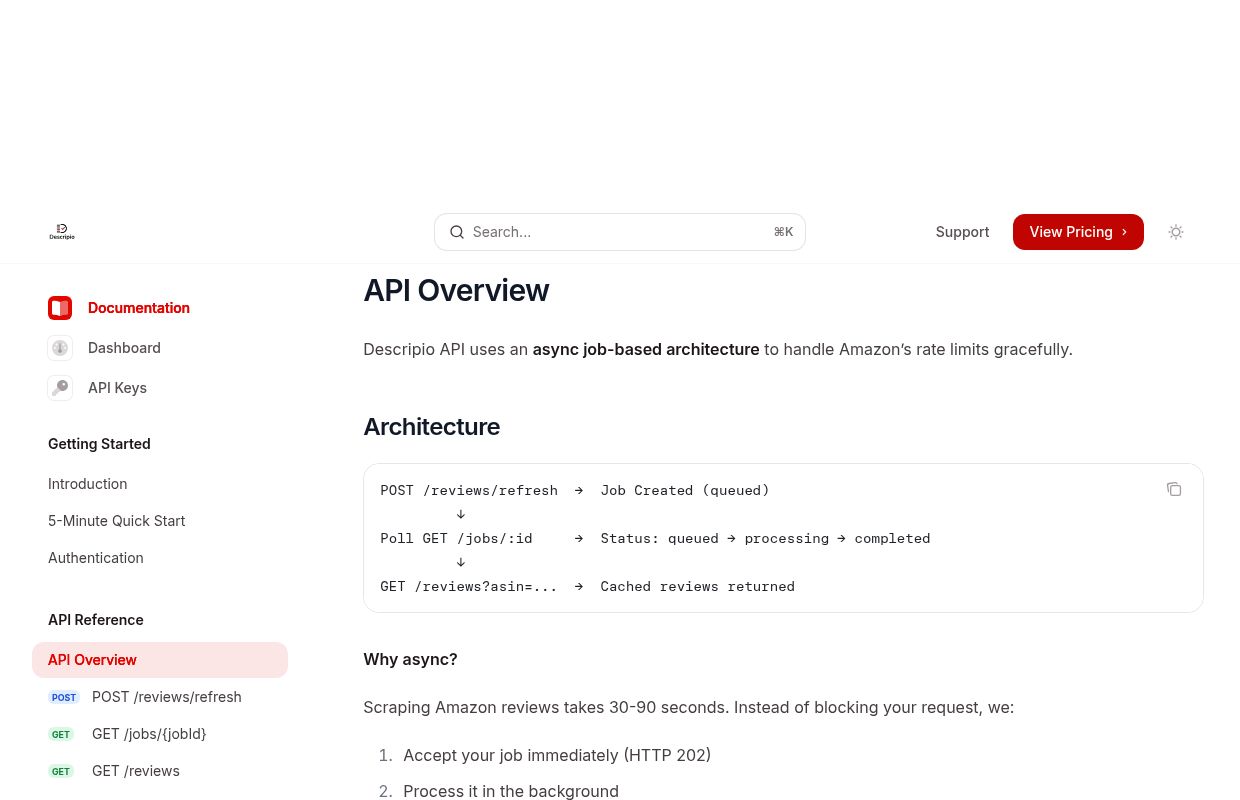Click the GET badge beside /jobs/{jobId}

pyautogui.click(x=61, y=734)
